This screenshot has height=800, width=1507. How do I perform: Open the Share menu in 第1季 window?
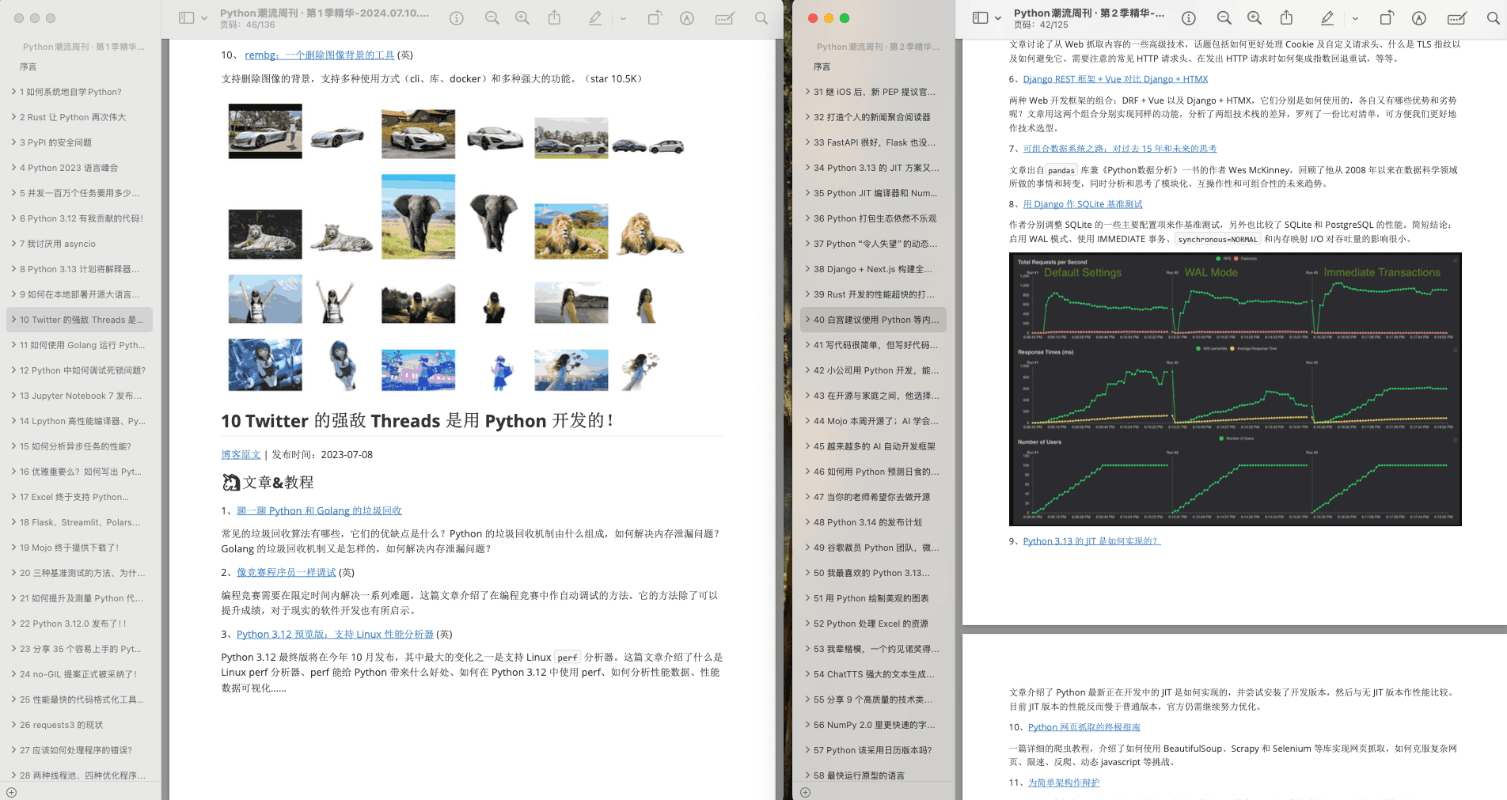click(x=554, y=18)
